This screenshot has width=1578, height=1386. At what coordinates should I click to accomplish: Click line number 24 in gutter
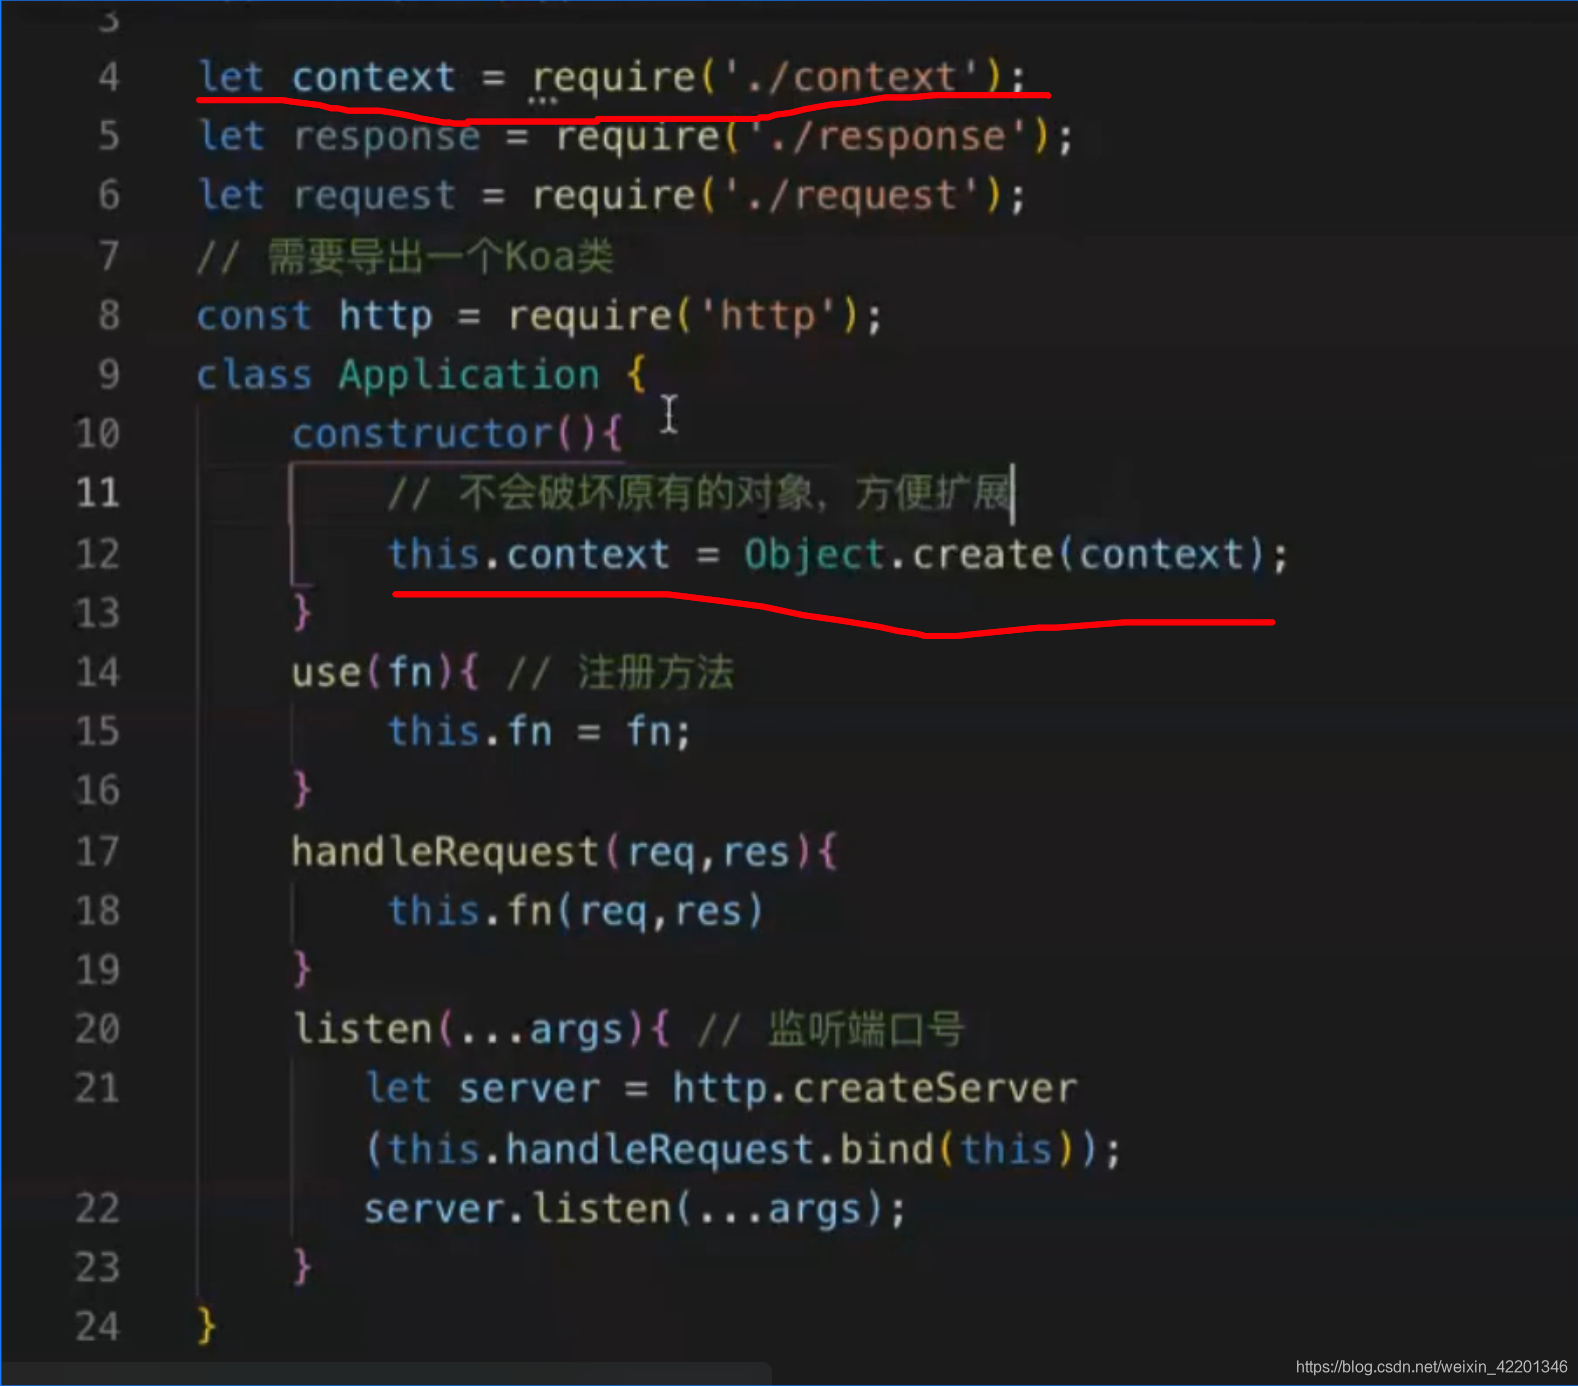click(x=98, y=1327)
